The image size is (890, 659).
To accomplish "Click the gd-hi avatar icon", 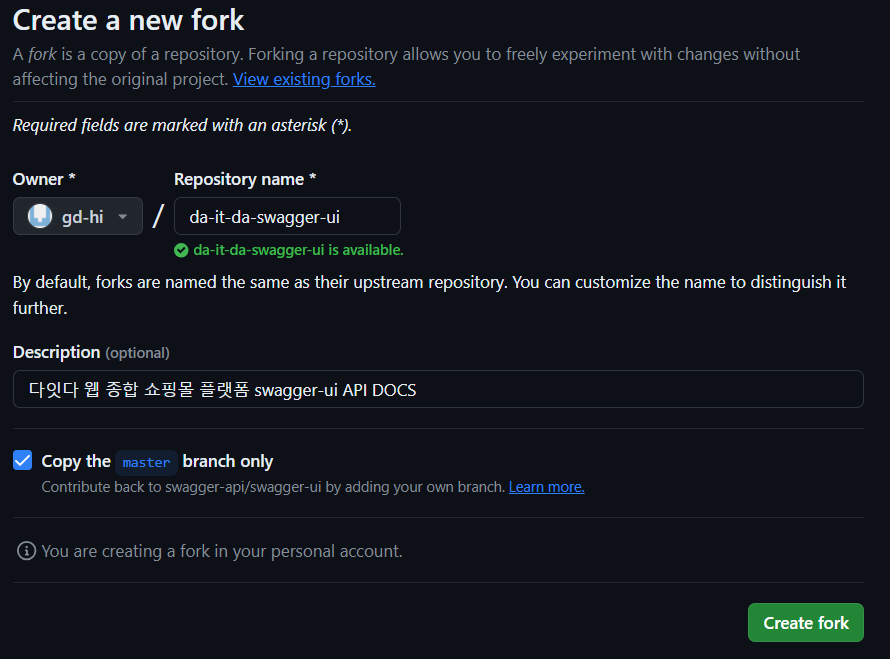I will [x=40, y=216].
